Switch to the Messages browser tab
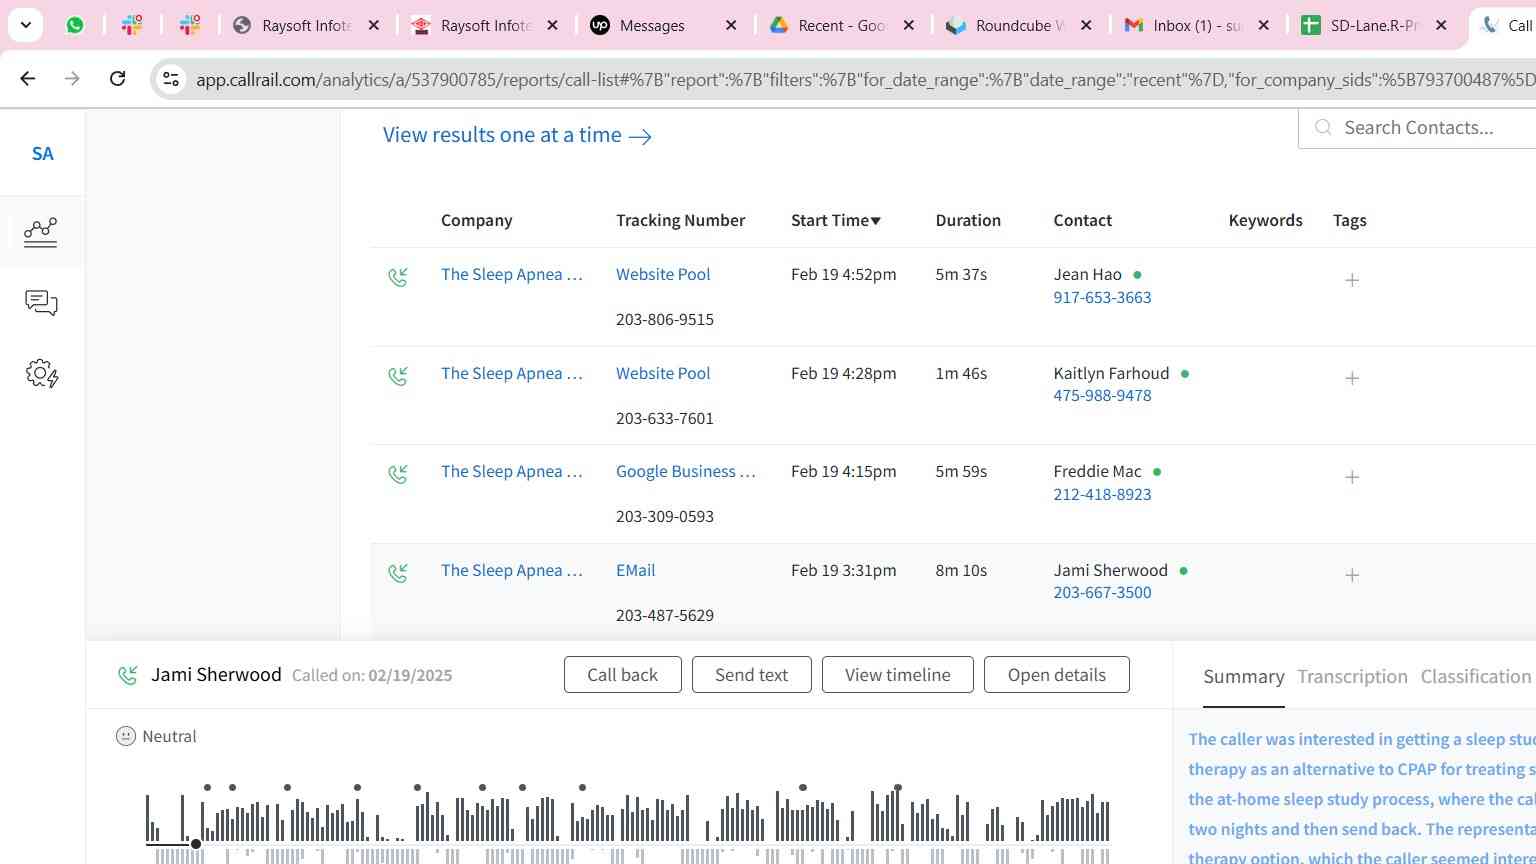The image size is (1536, 864). coord(652,25)
